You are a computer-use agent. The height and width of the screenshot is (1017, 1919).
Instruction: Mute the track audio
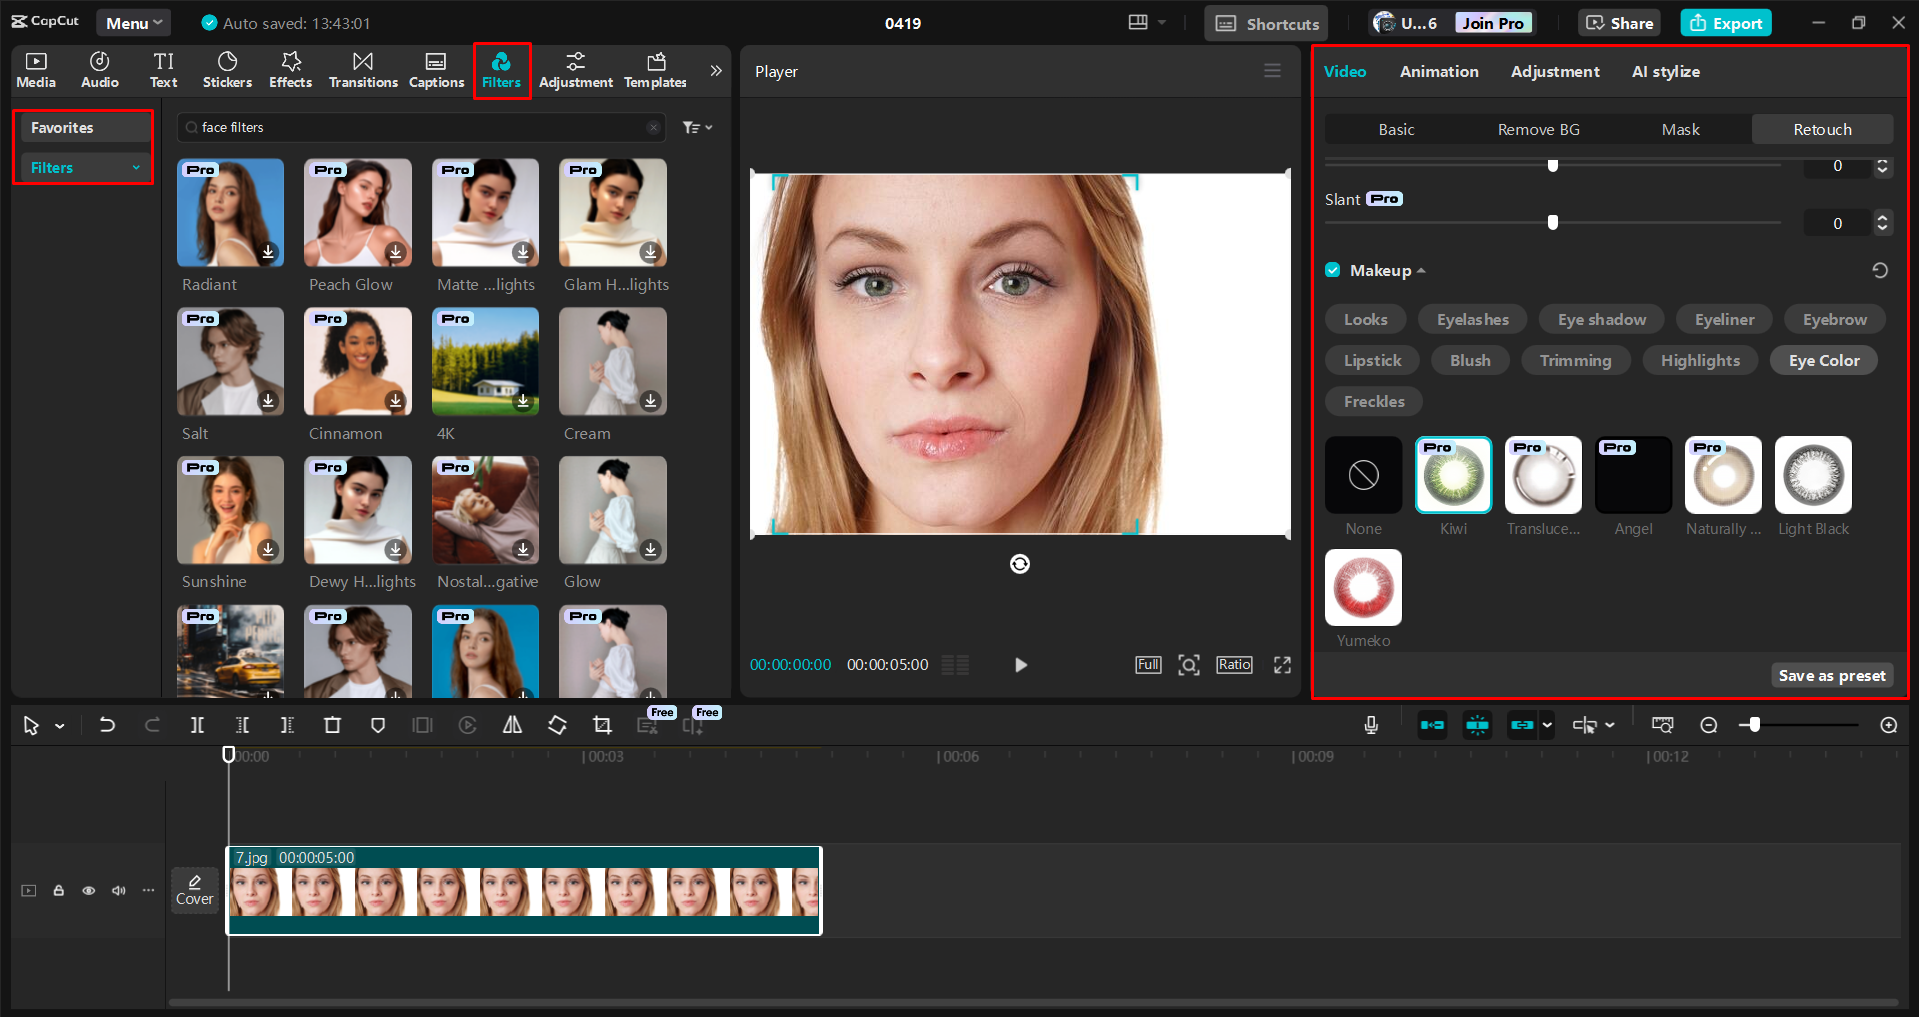(118, 890)
